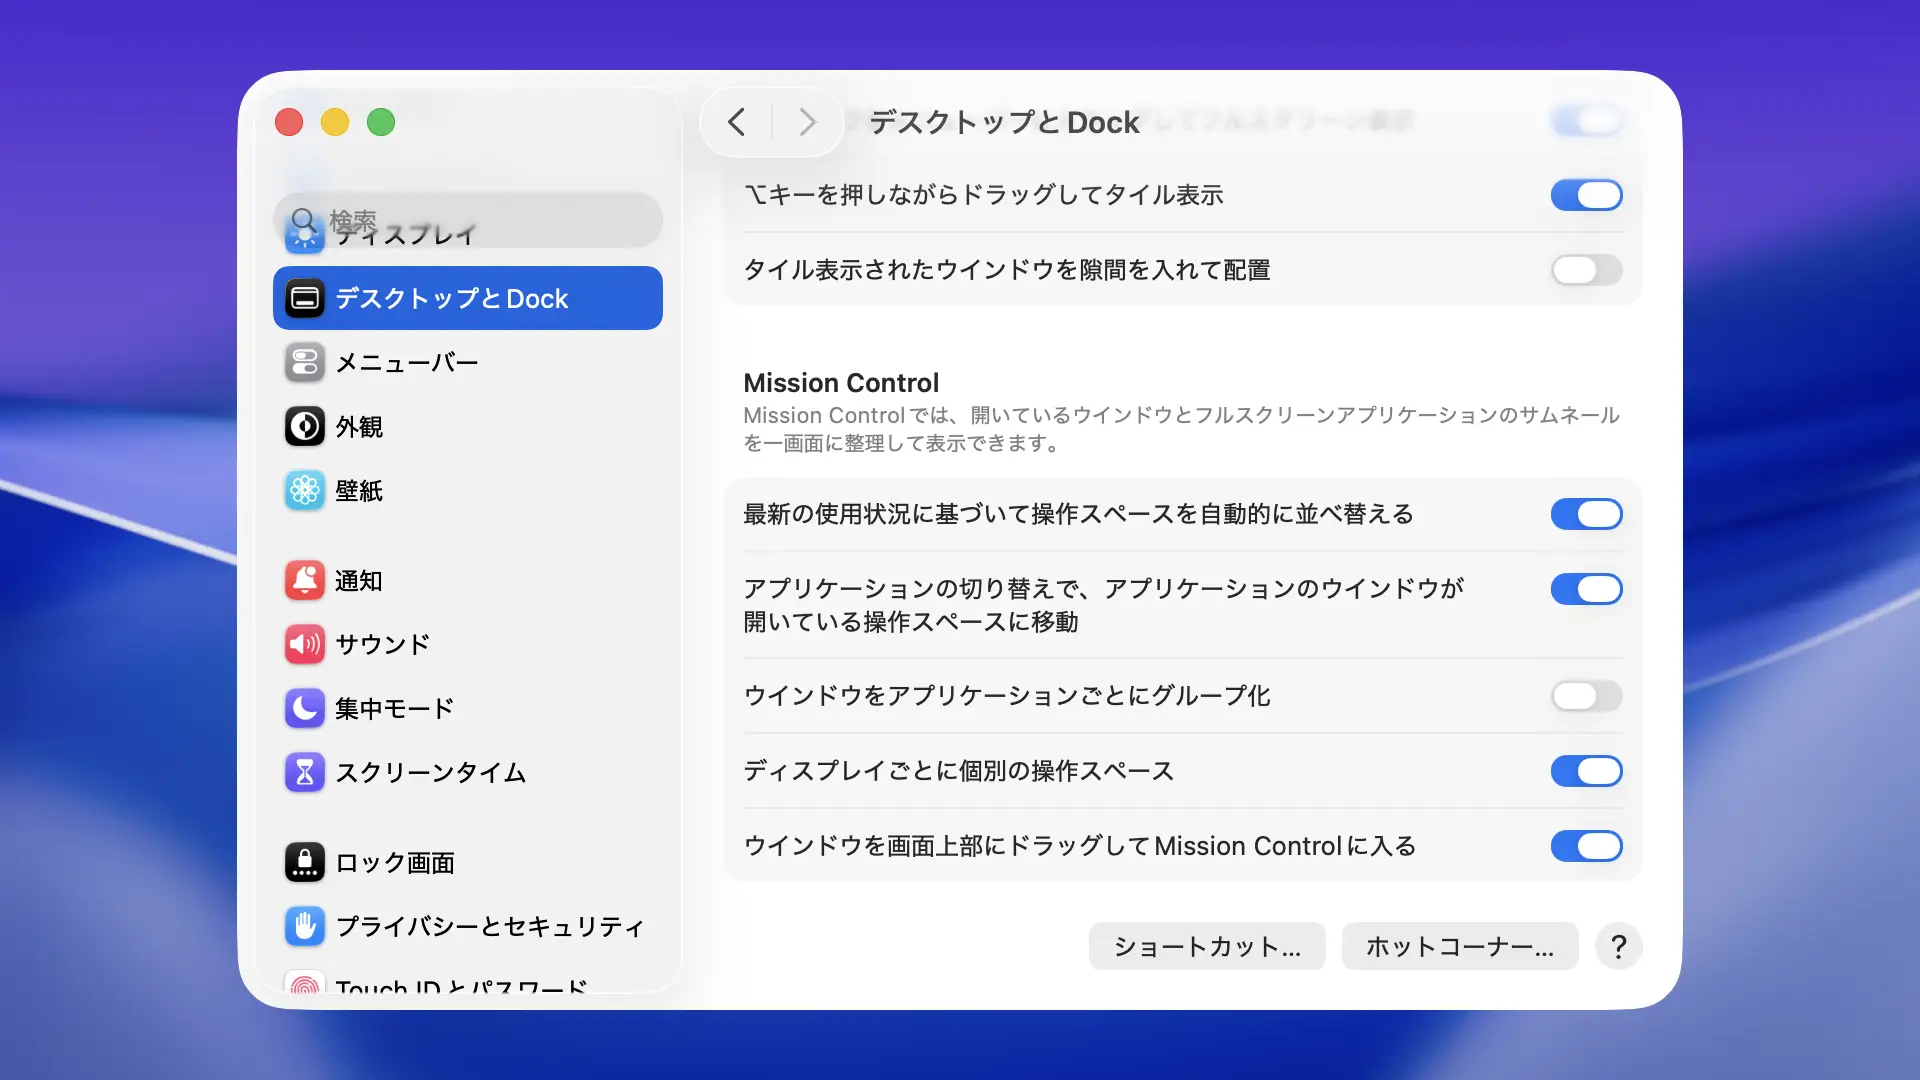Go forward with the right chevron
The width and height of the screenshot is (1920, 1080).
point(807,122)
